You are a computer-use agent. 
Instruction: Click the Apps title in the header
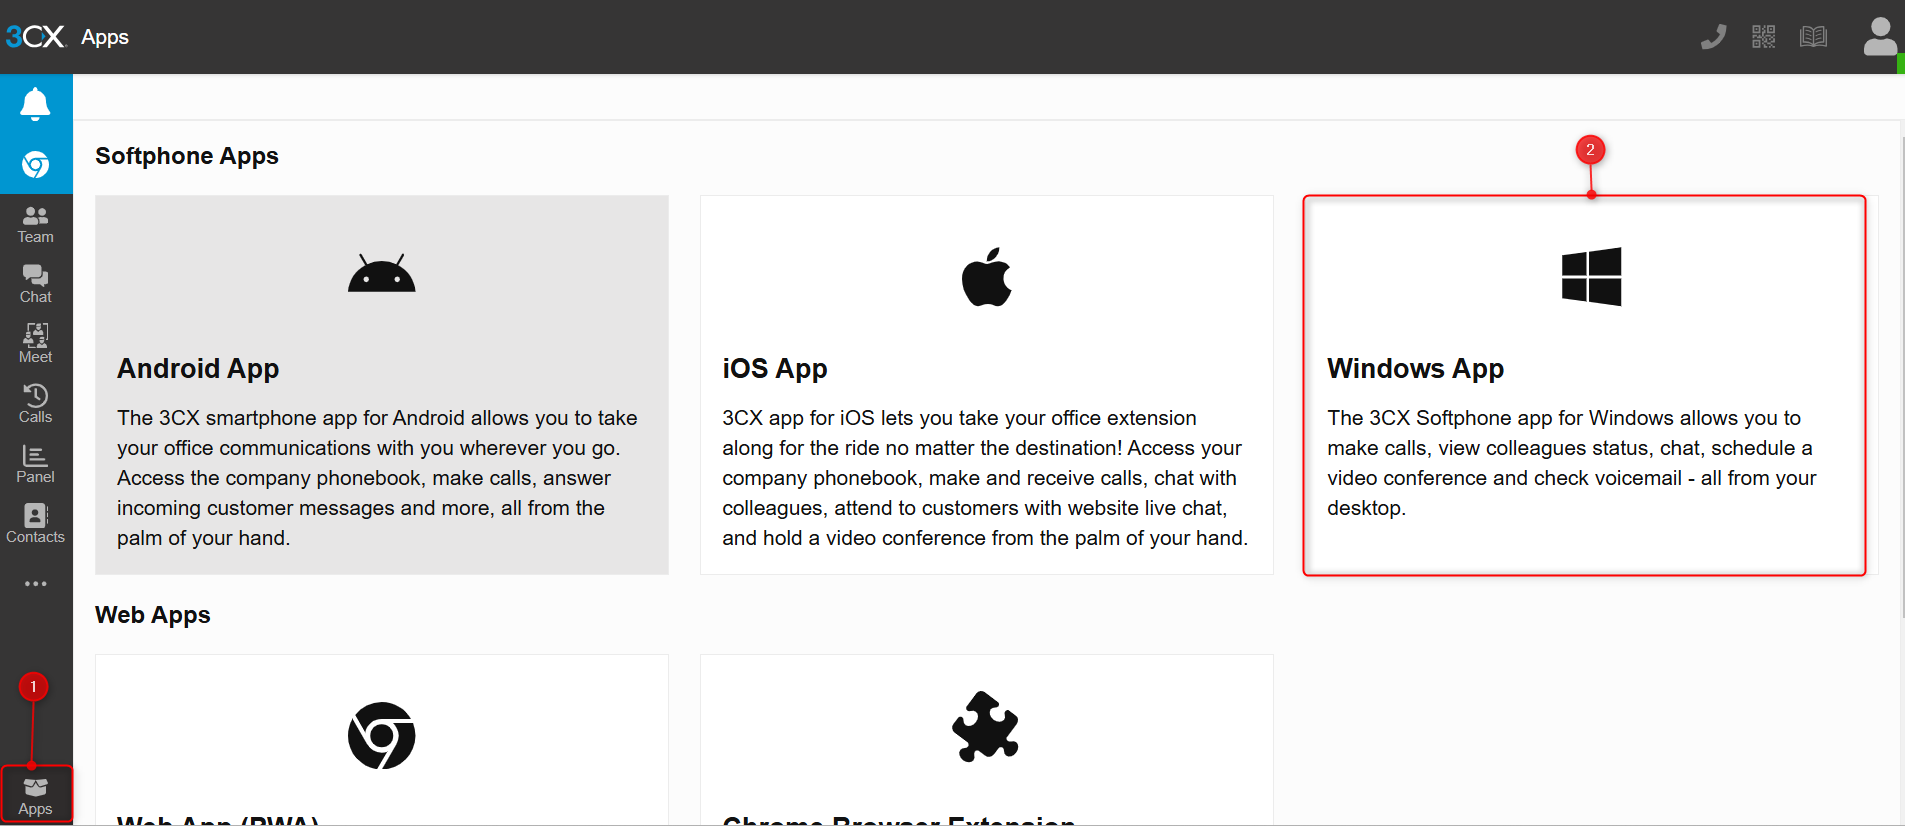pyautogui.click(x=105, y=37)
